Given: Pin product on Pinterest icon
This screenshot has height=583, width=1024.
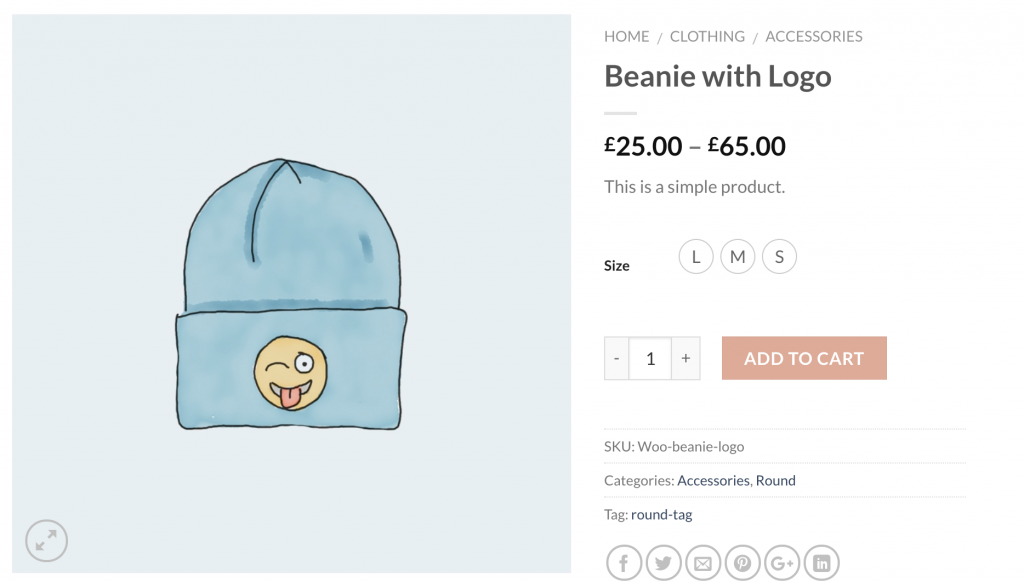Looking at the screenshot, I should coord(743,563).
